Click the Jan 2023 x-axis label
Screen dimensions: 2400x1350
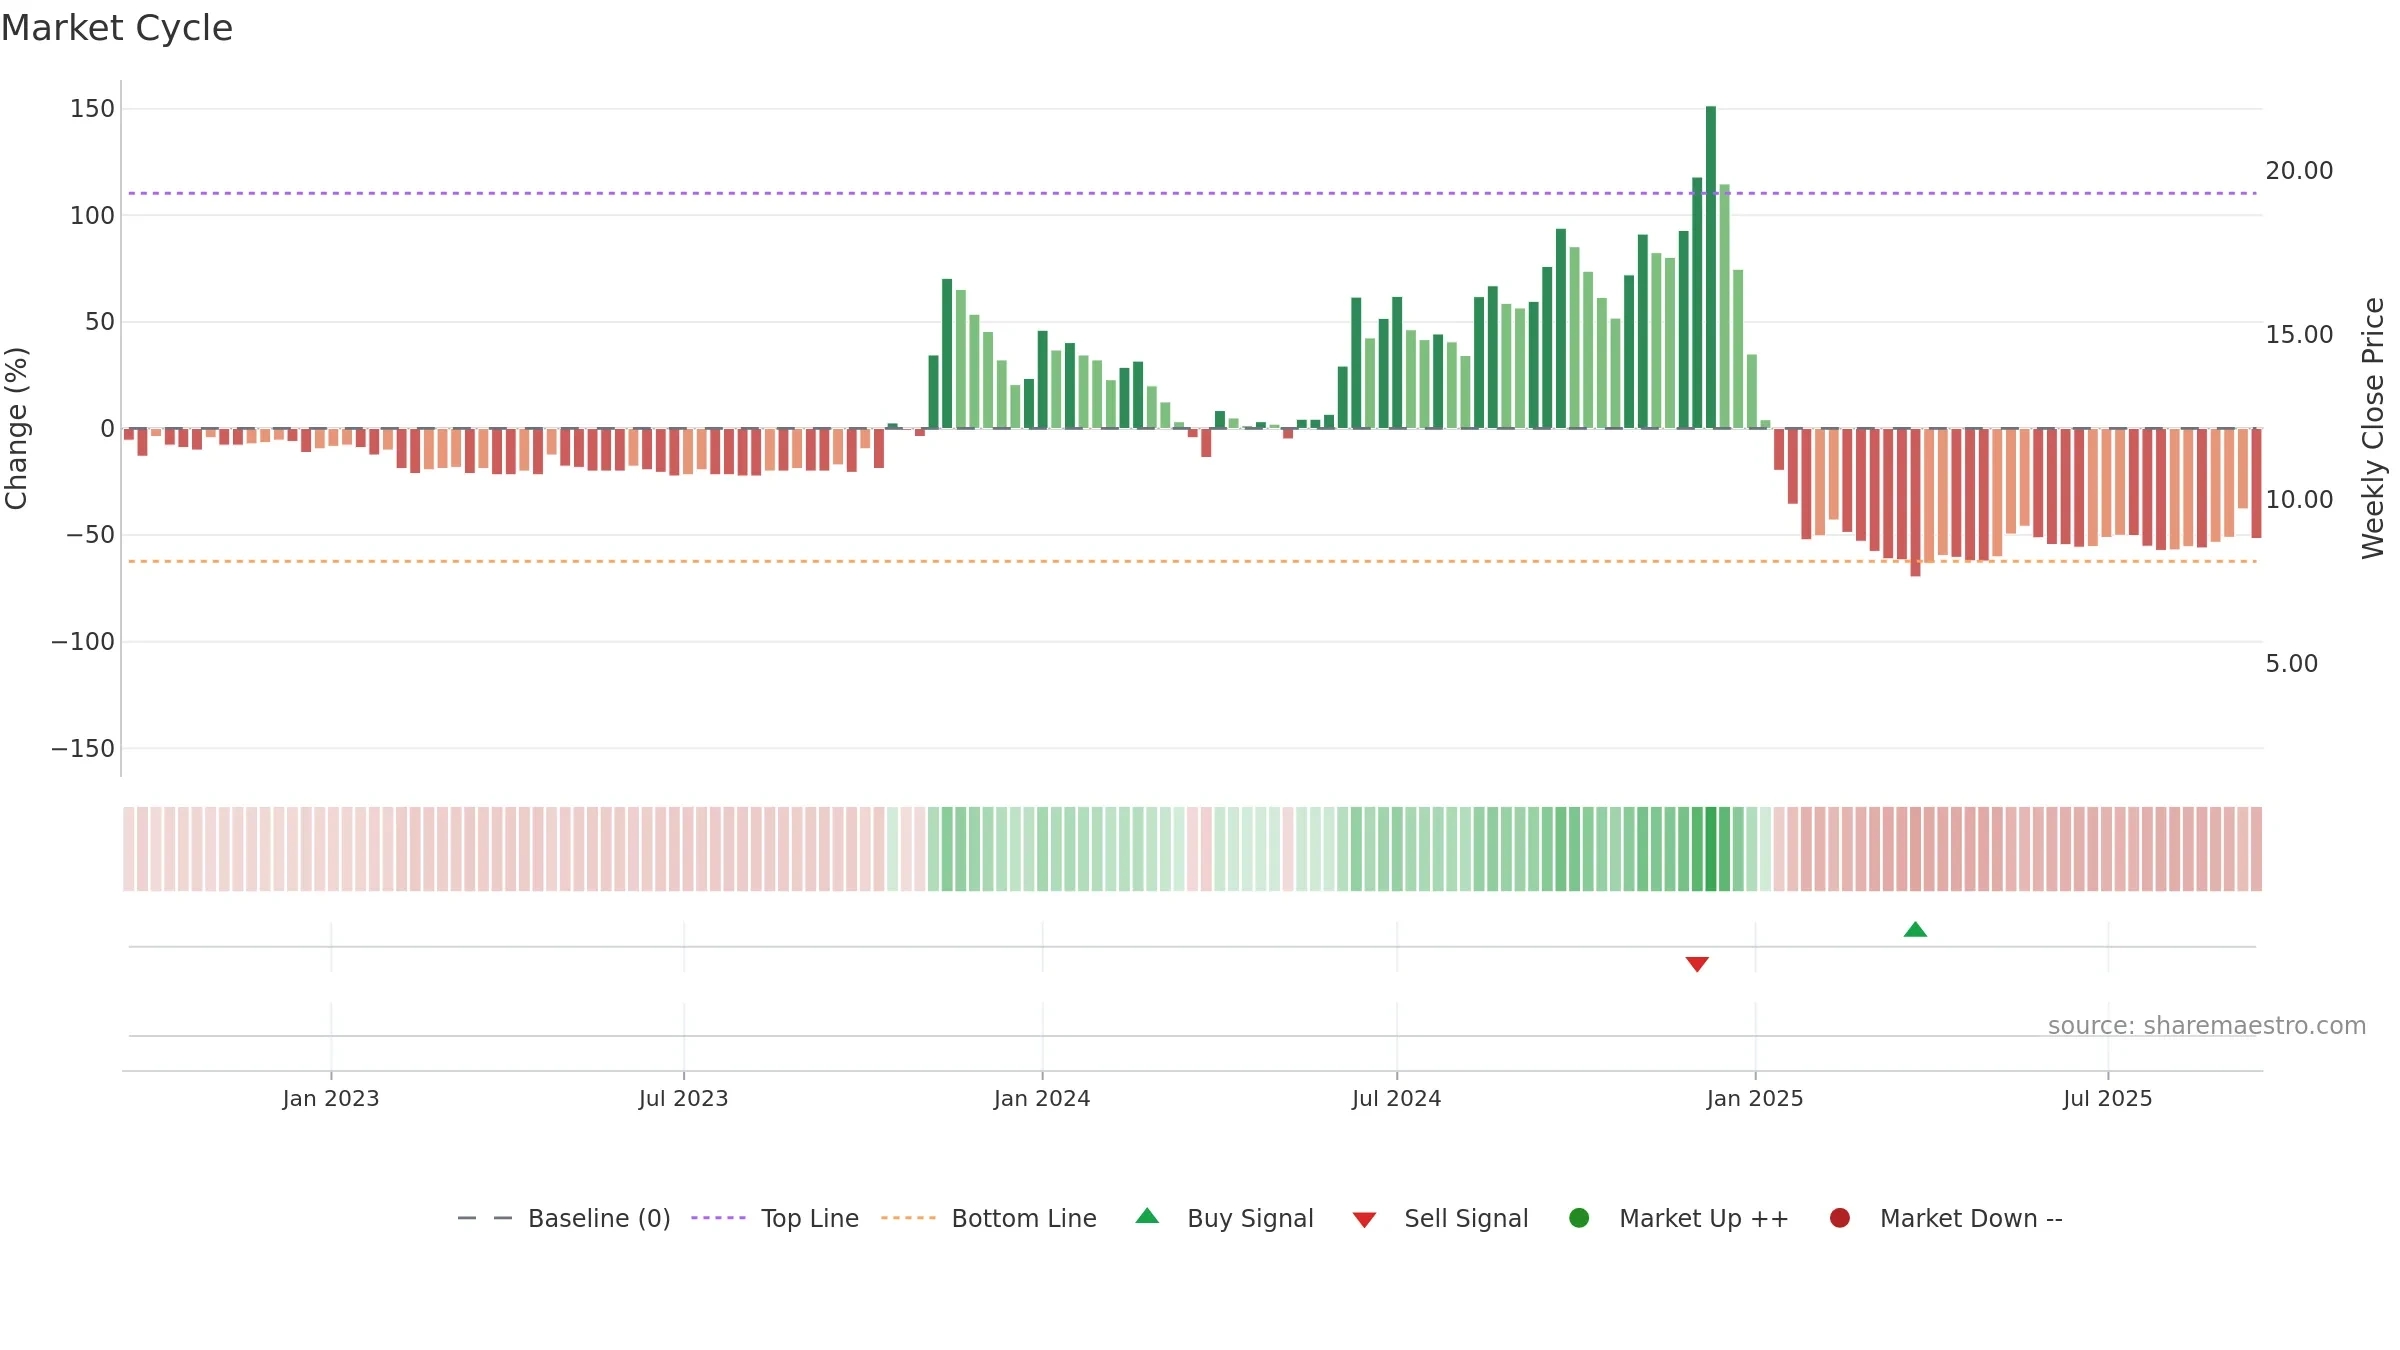pyautogui.click(x=331, y=1099)
